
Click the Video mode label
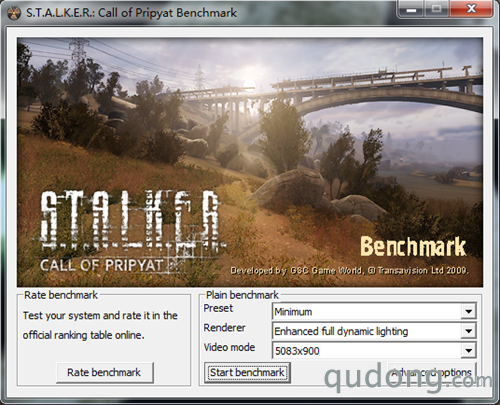point(229,347)
